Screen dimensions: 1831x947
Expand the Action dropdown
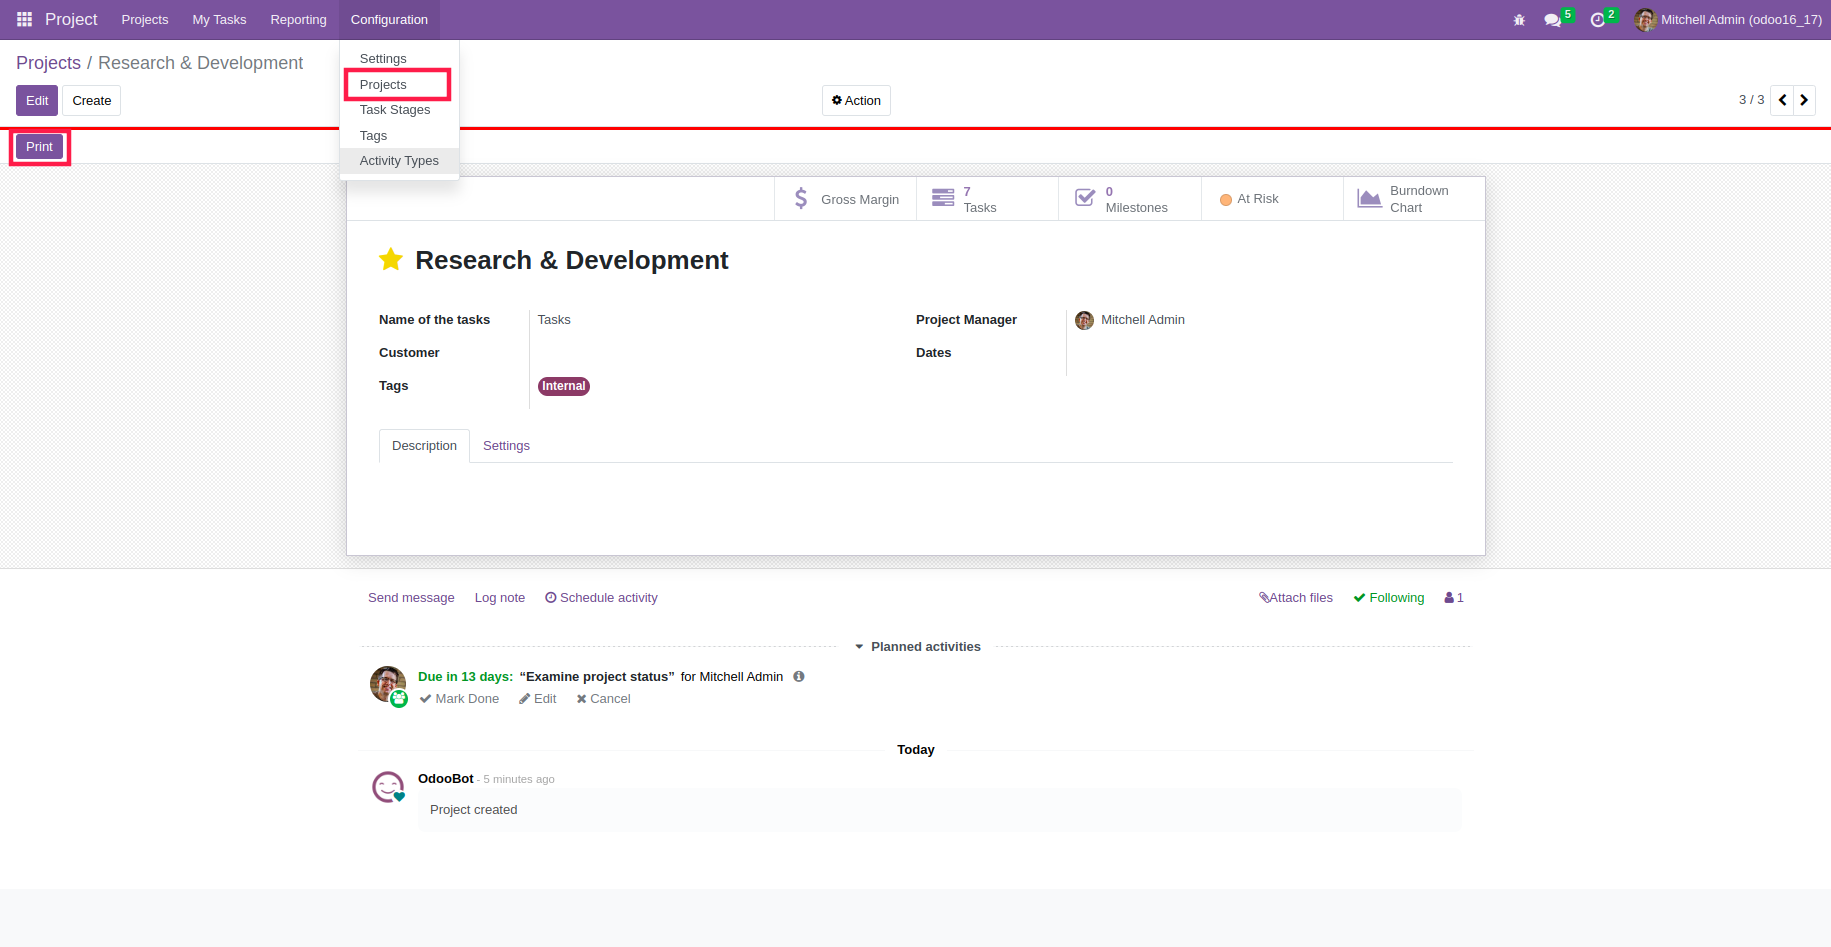tap(856, 100)
